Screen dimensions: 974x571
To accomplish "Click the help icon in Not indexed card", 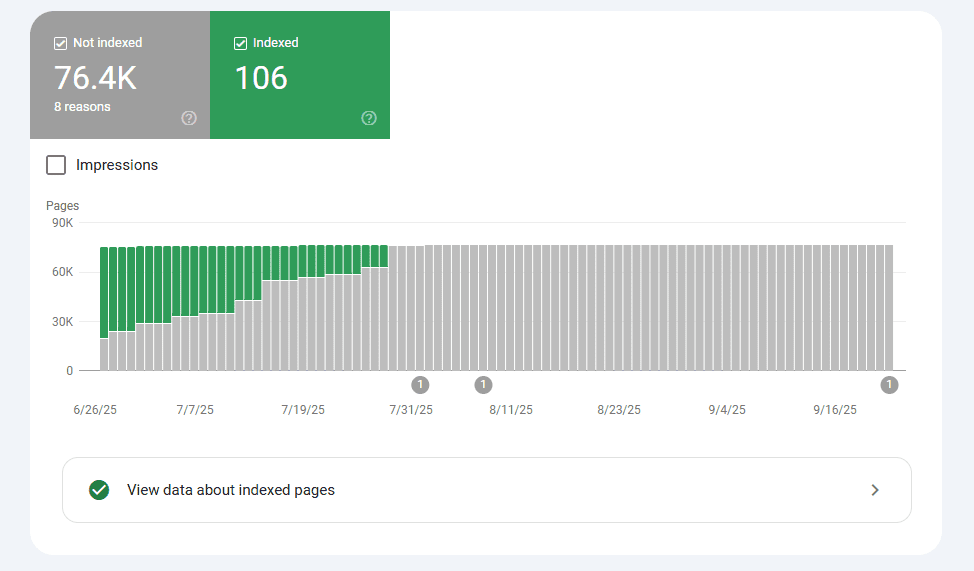I will point(189,118).
